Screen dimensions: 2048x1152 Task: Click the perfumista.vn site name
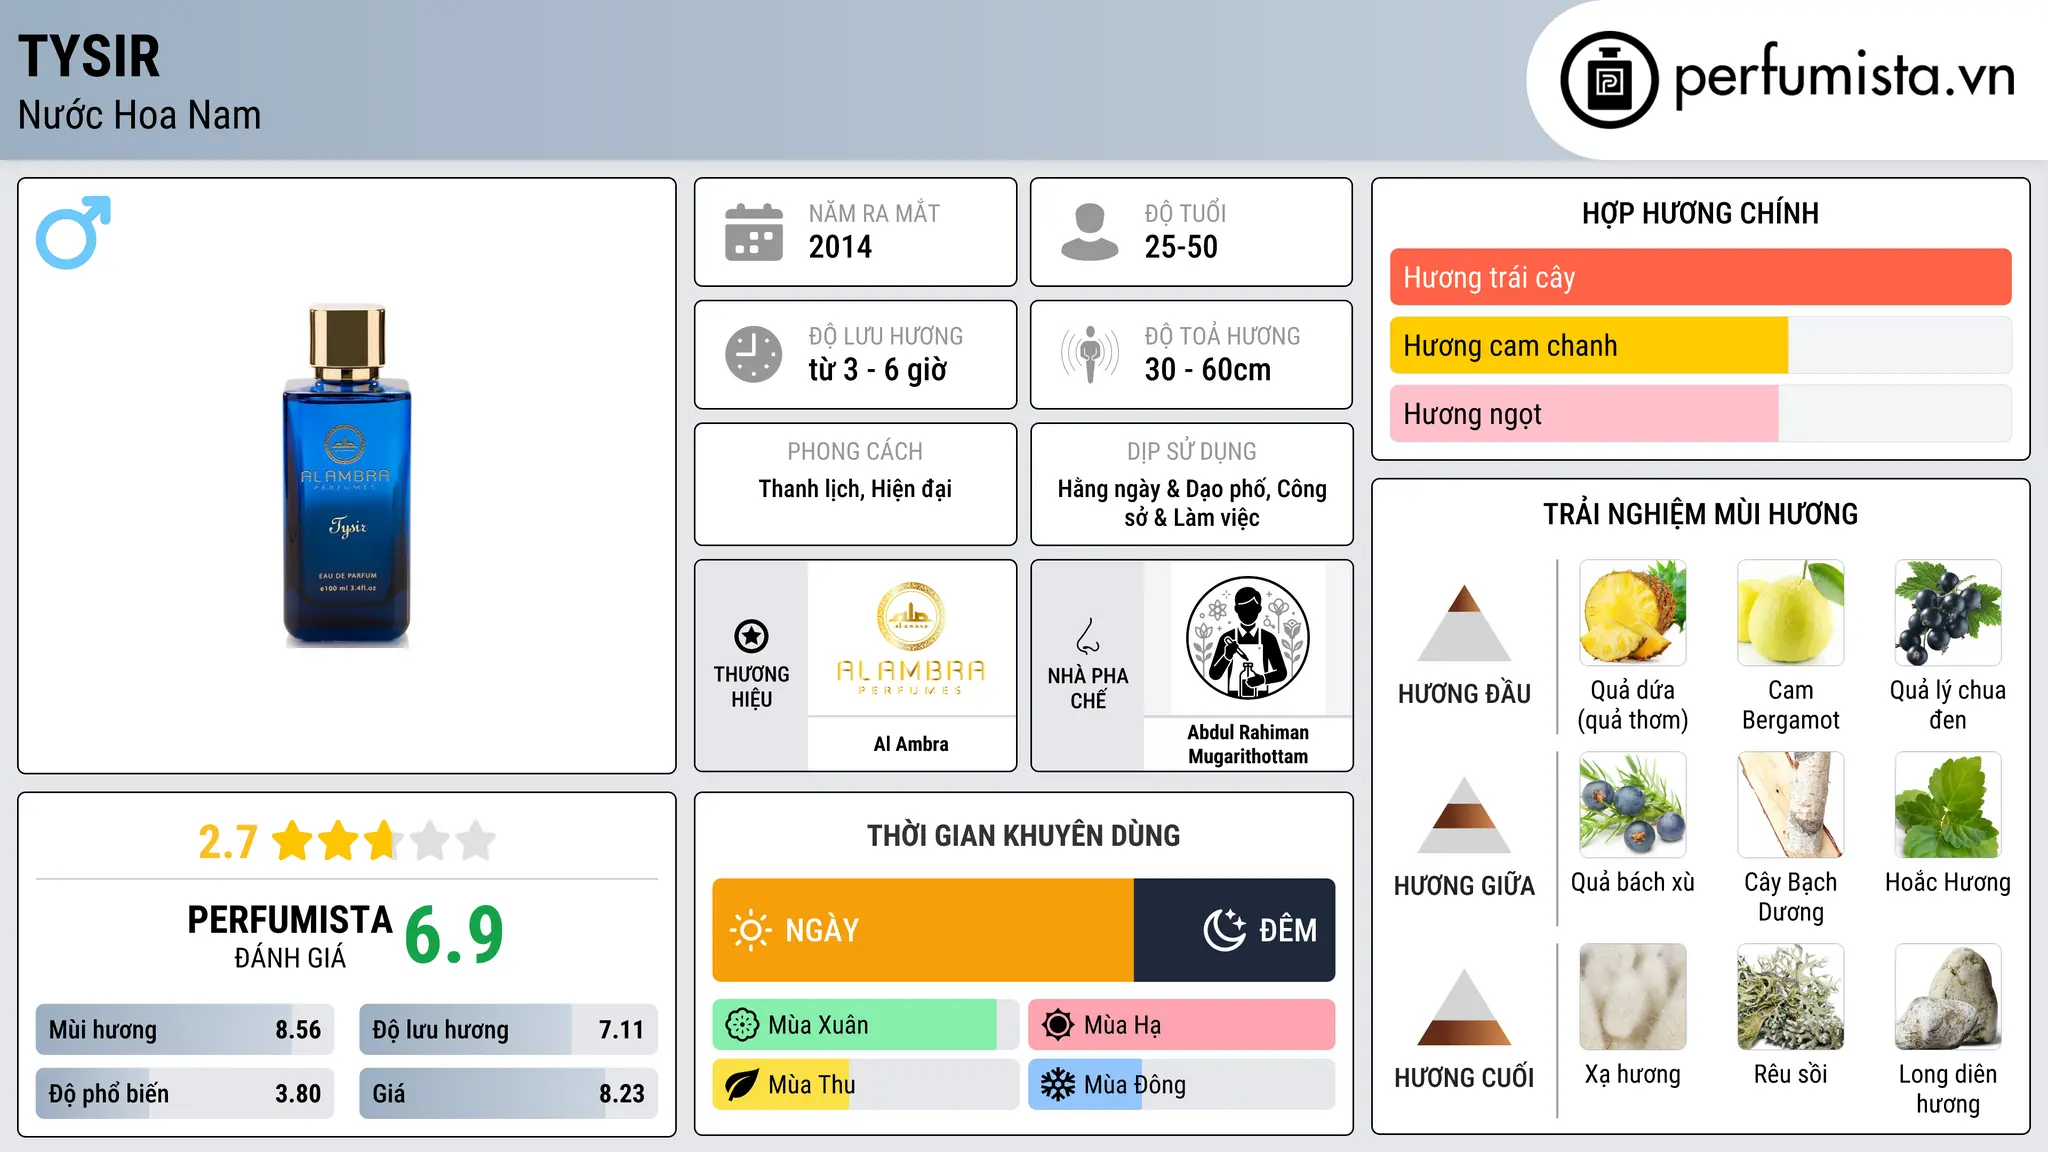(1844, 75)
